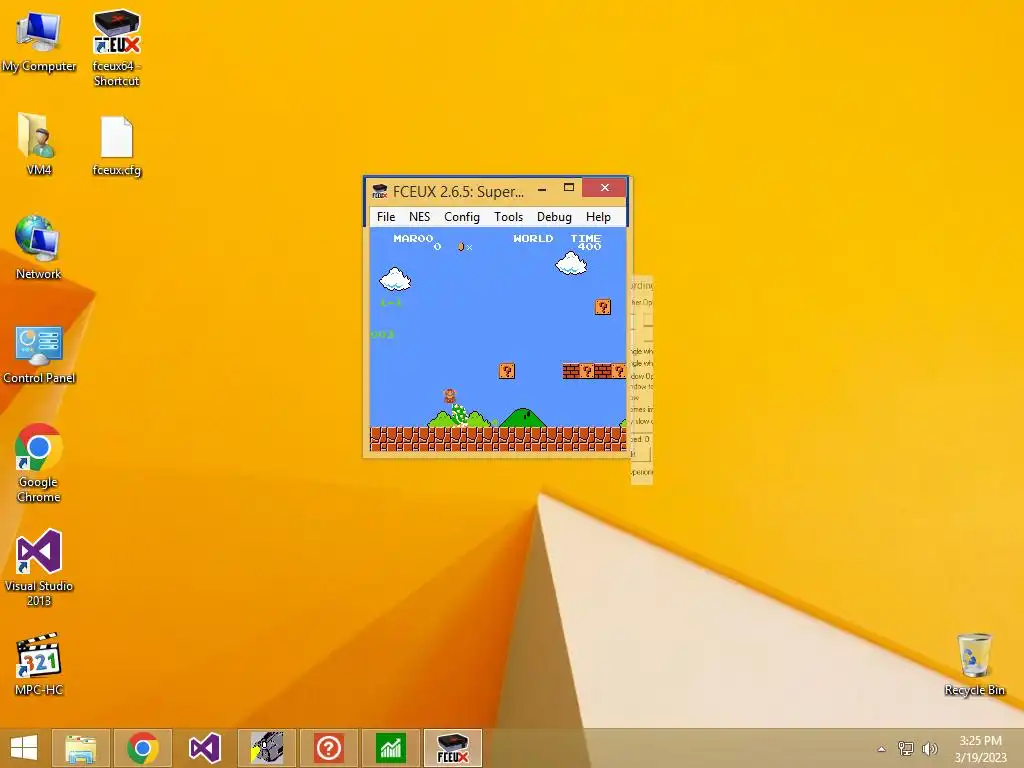Viewport: 1024px width, 768px height.
Task: Select the Network desktop icon
Action: pos(38,248)
